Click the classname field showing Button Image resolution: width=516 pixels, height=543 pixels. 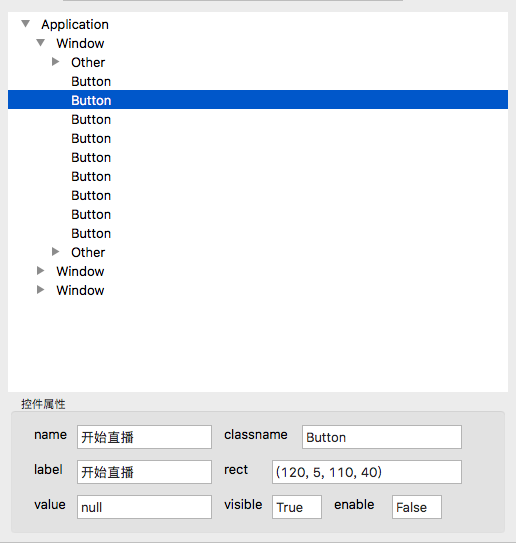[382, 437]
